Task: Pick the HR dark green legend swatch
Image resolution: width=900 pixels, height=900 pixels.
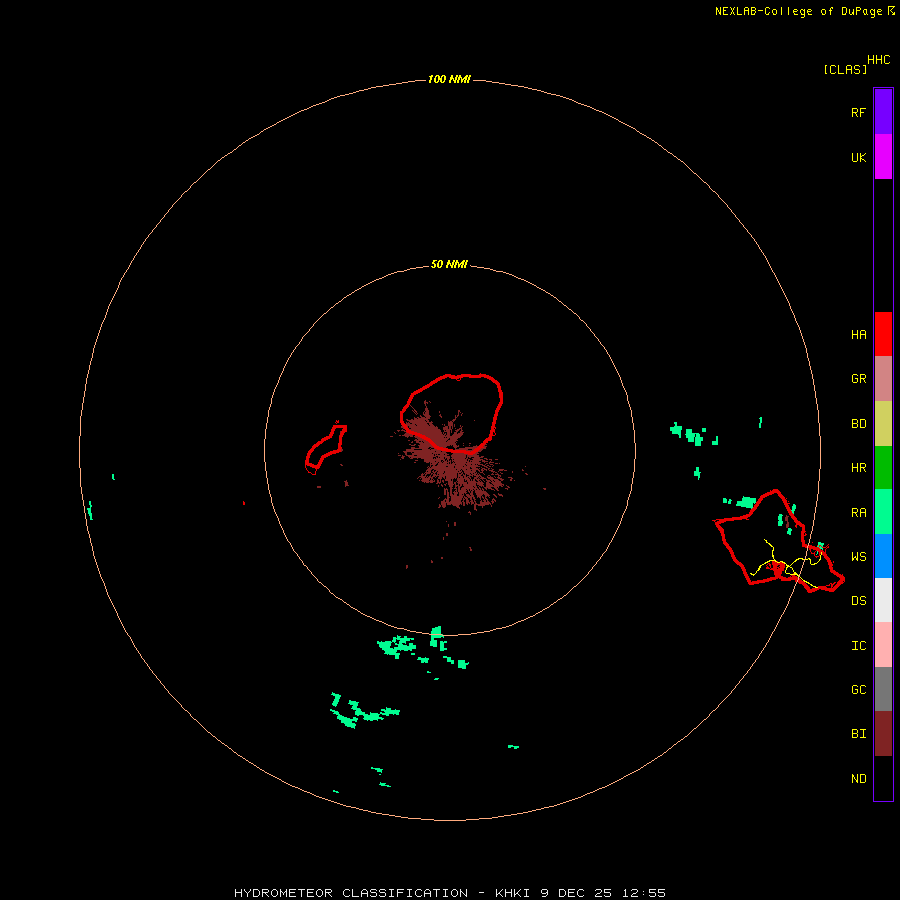Action: pos(883,468)
